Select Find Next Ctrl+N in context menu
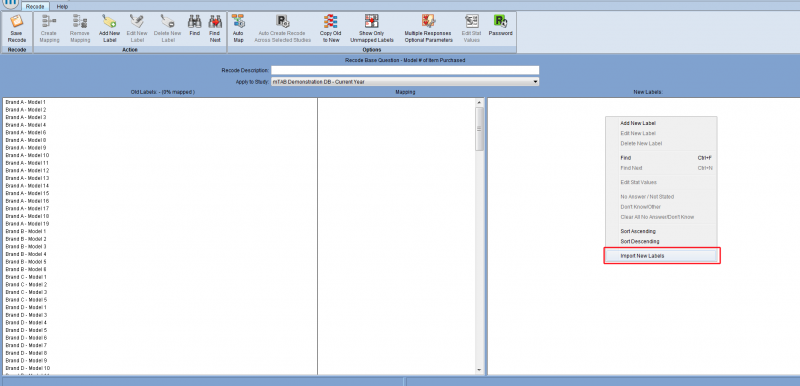 pos(661,168)
